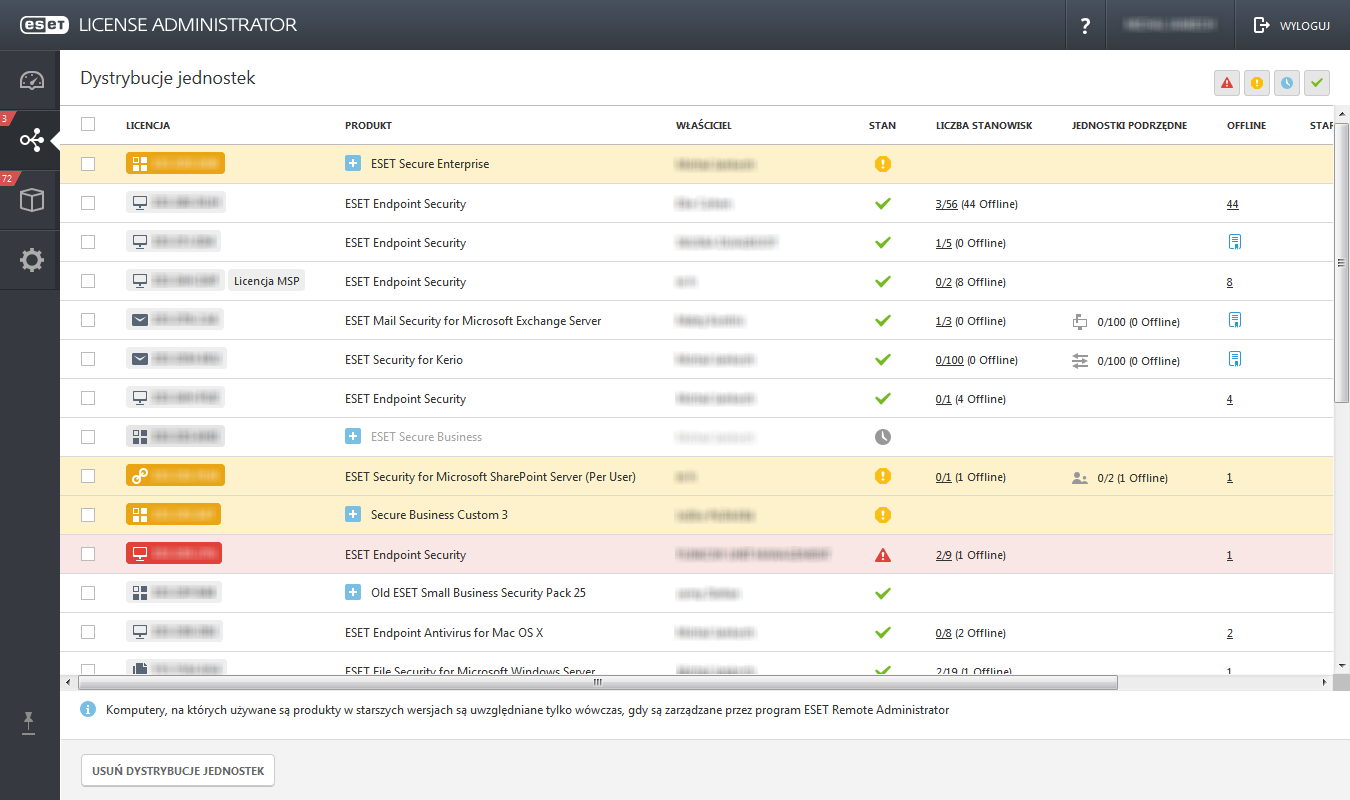
Task: Sort by the STAN column header
Action: [882, 126]
